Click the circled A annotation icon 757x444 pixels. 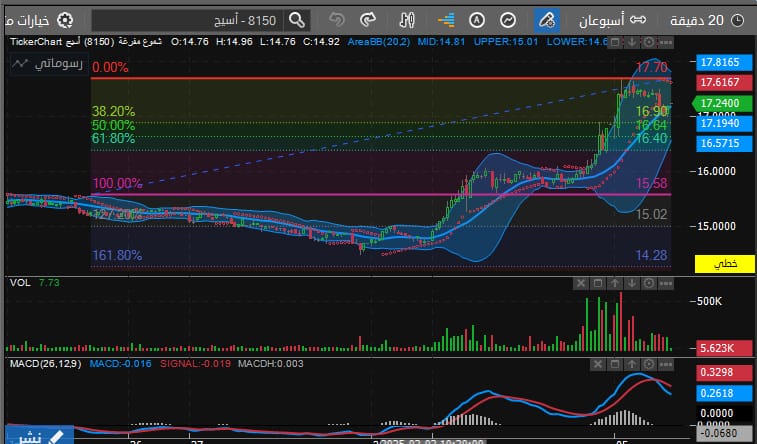point(477,19)
